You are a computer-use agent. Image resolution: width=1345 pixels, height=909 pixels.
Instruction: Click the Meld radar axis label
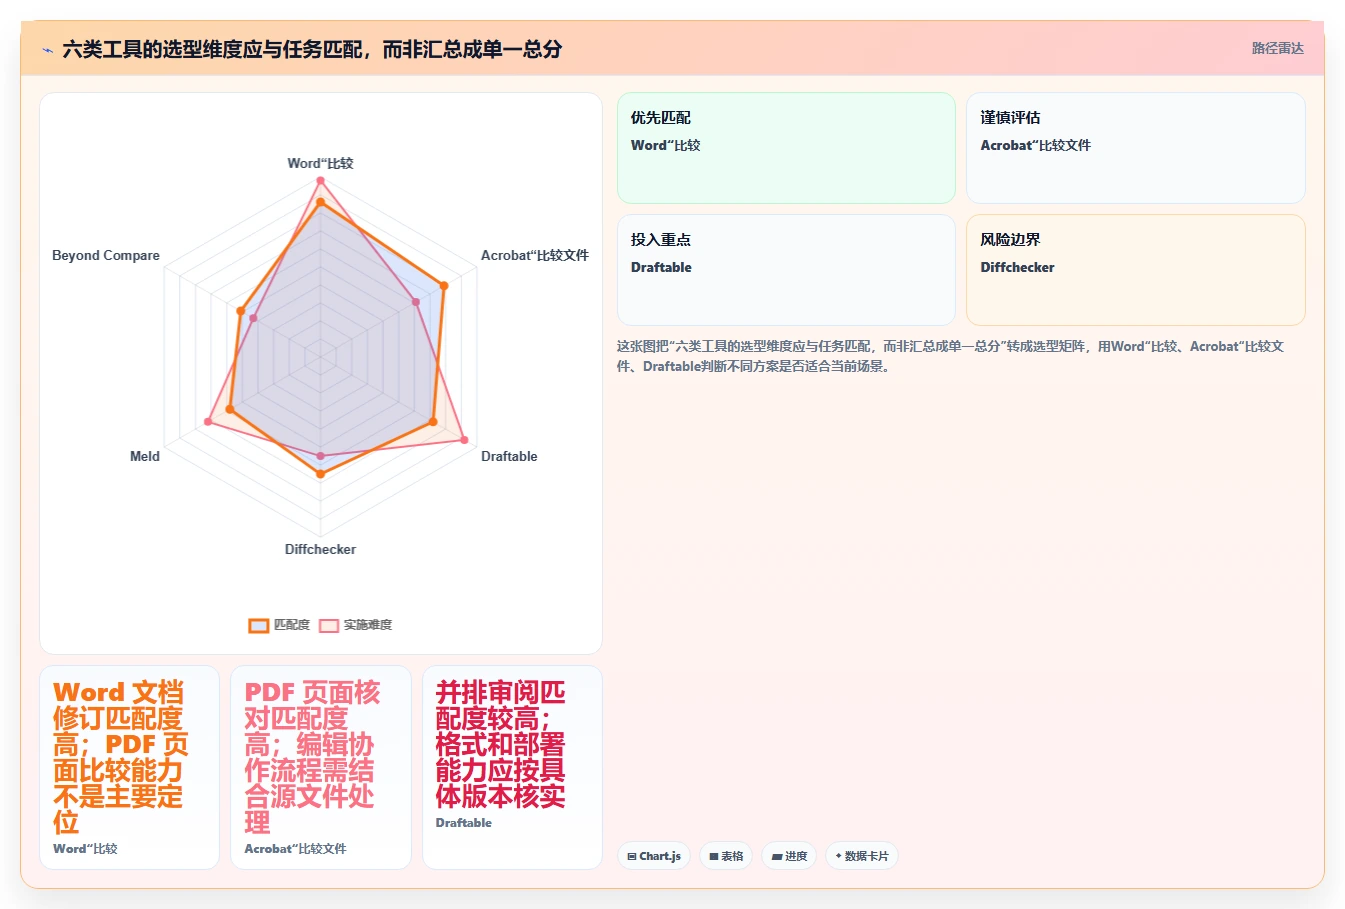coord(145,456)
